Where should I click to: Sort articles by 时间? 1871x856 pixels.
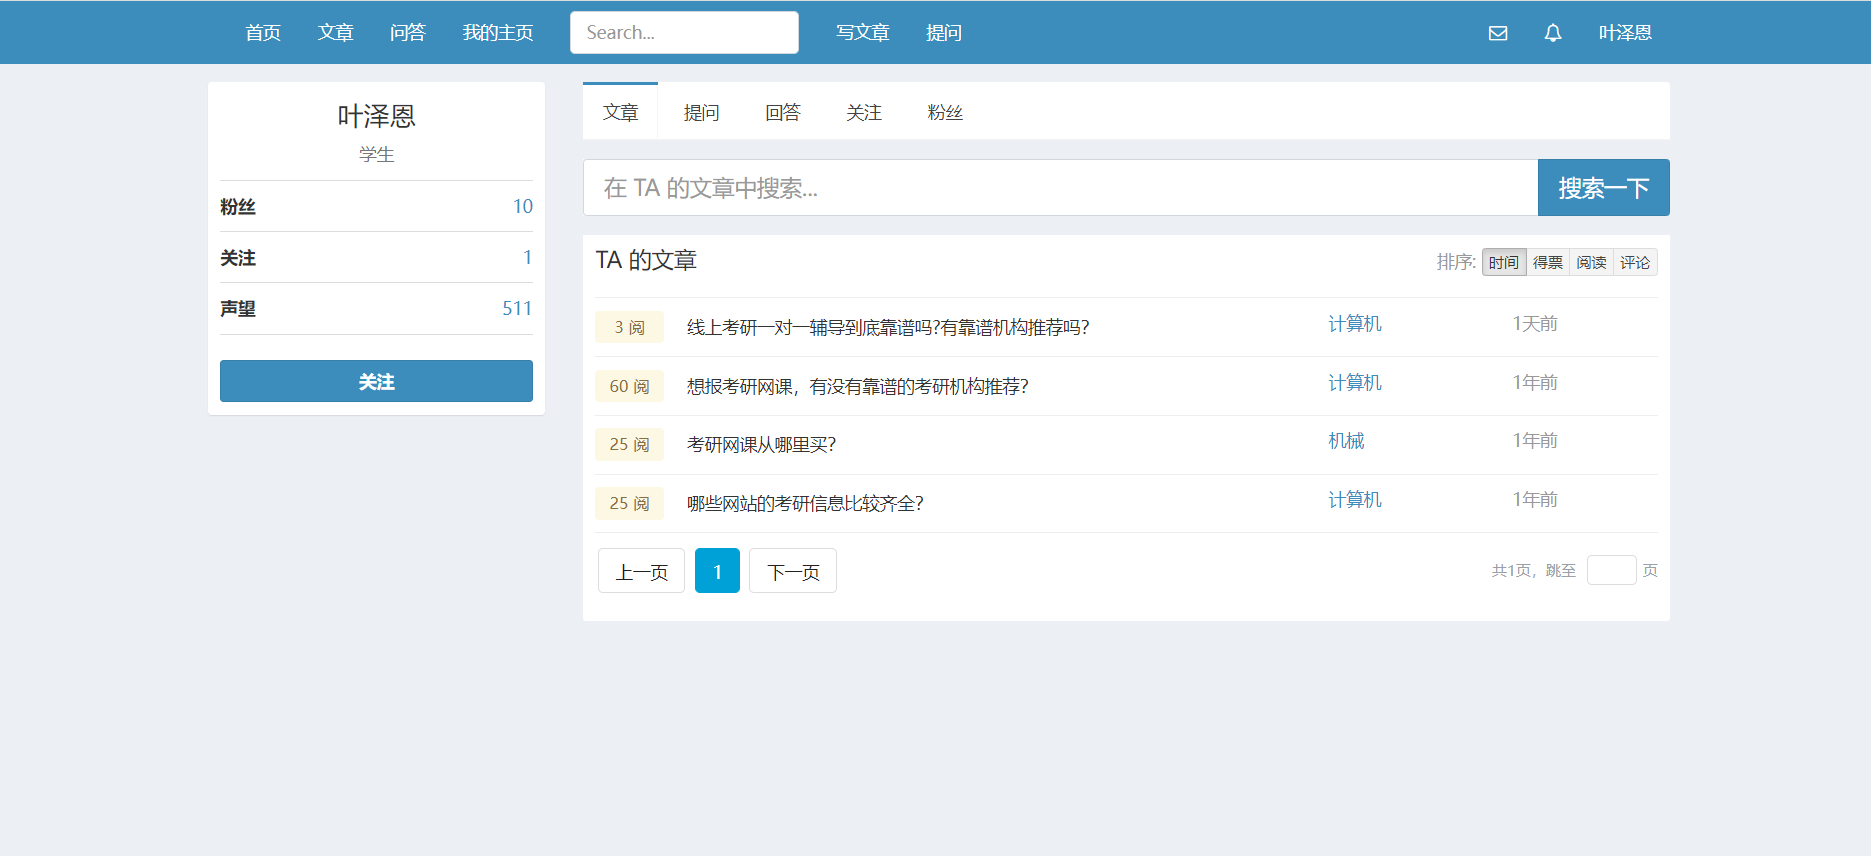(1504, 262)
